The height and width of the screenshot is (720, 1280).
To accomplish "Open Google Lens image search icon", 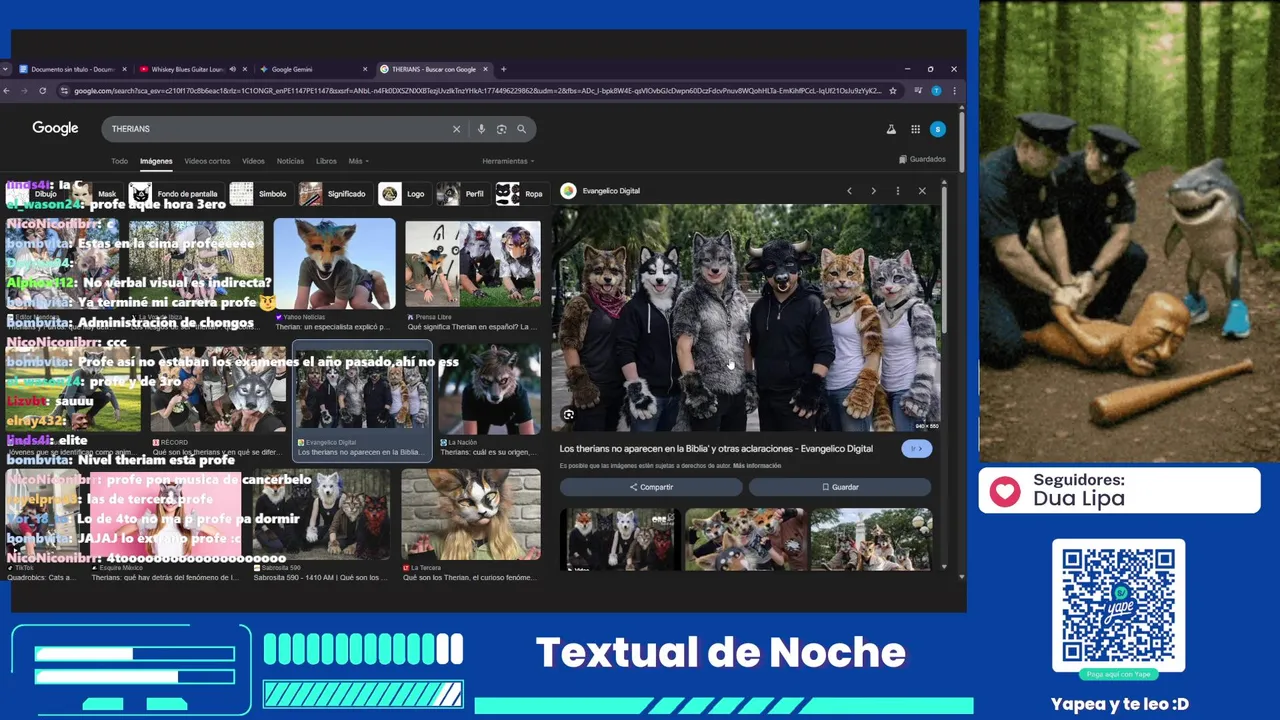I will pyautogui.click(x=501, y=129).
